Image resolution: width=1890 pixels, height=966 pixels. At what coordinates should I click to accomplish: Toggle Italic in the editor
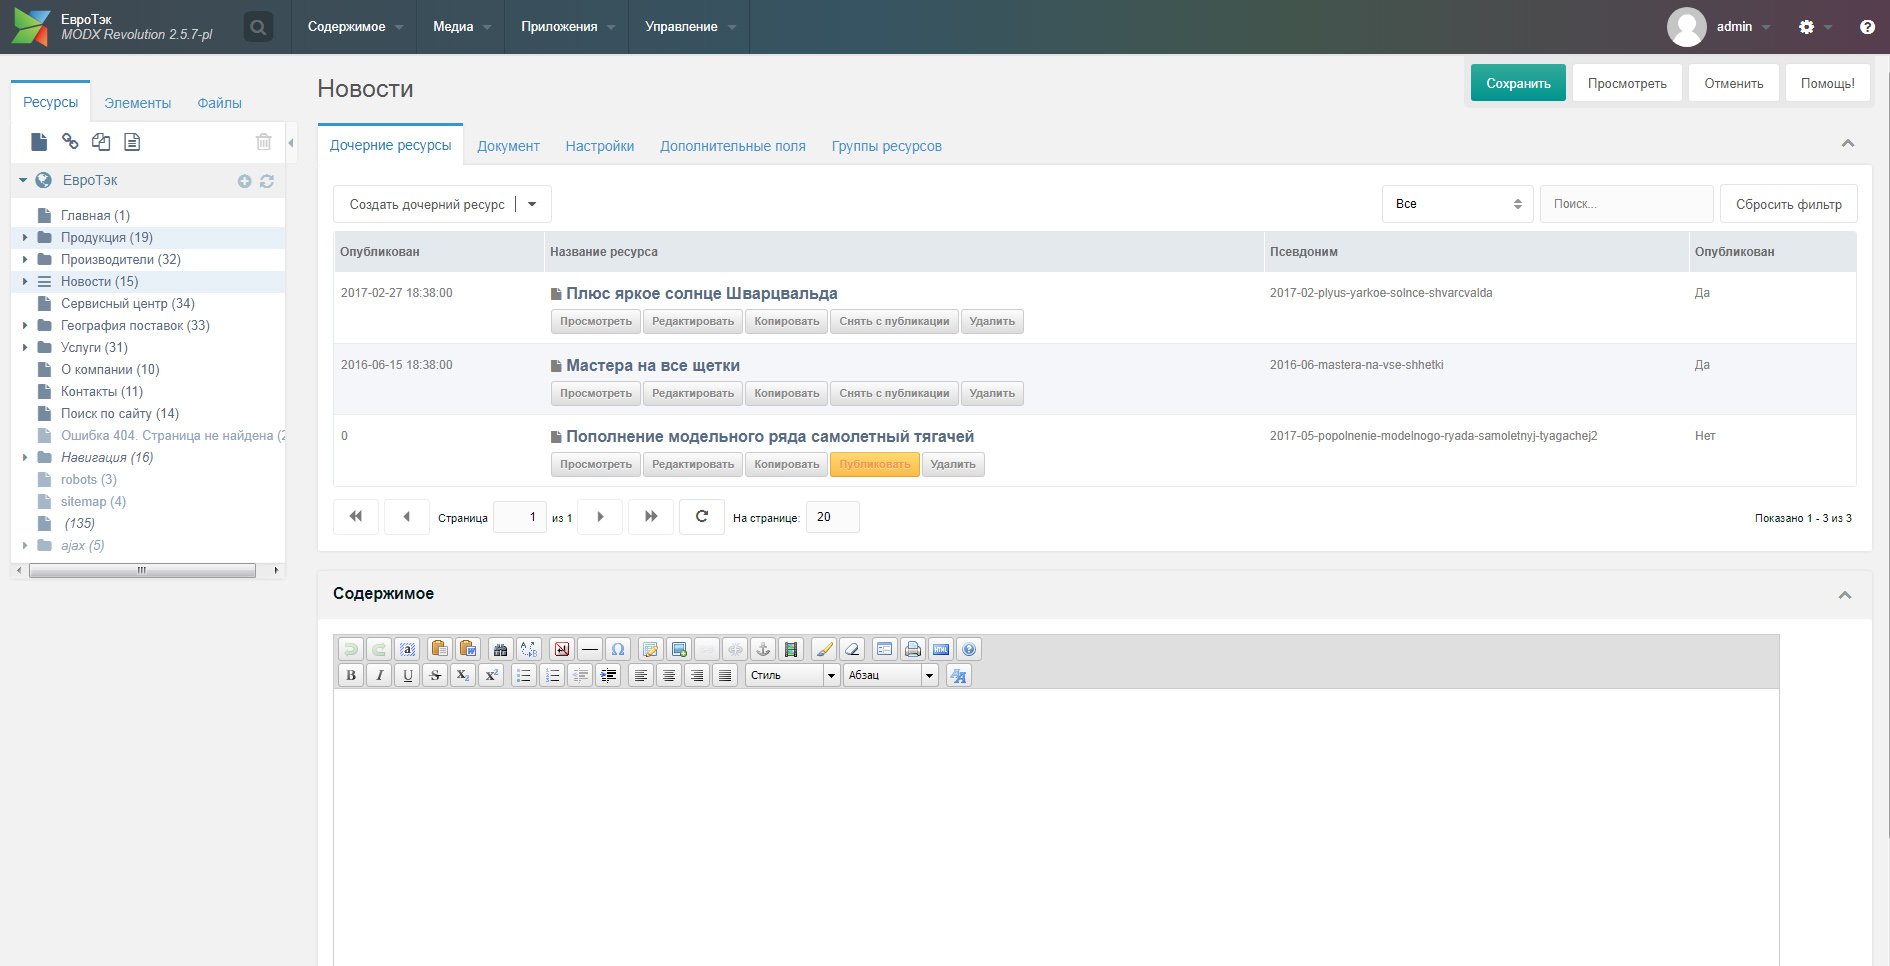tap(379, 675)
